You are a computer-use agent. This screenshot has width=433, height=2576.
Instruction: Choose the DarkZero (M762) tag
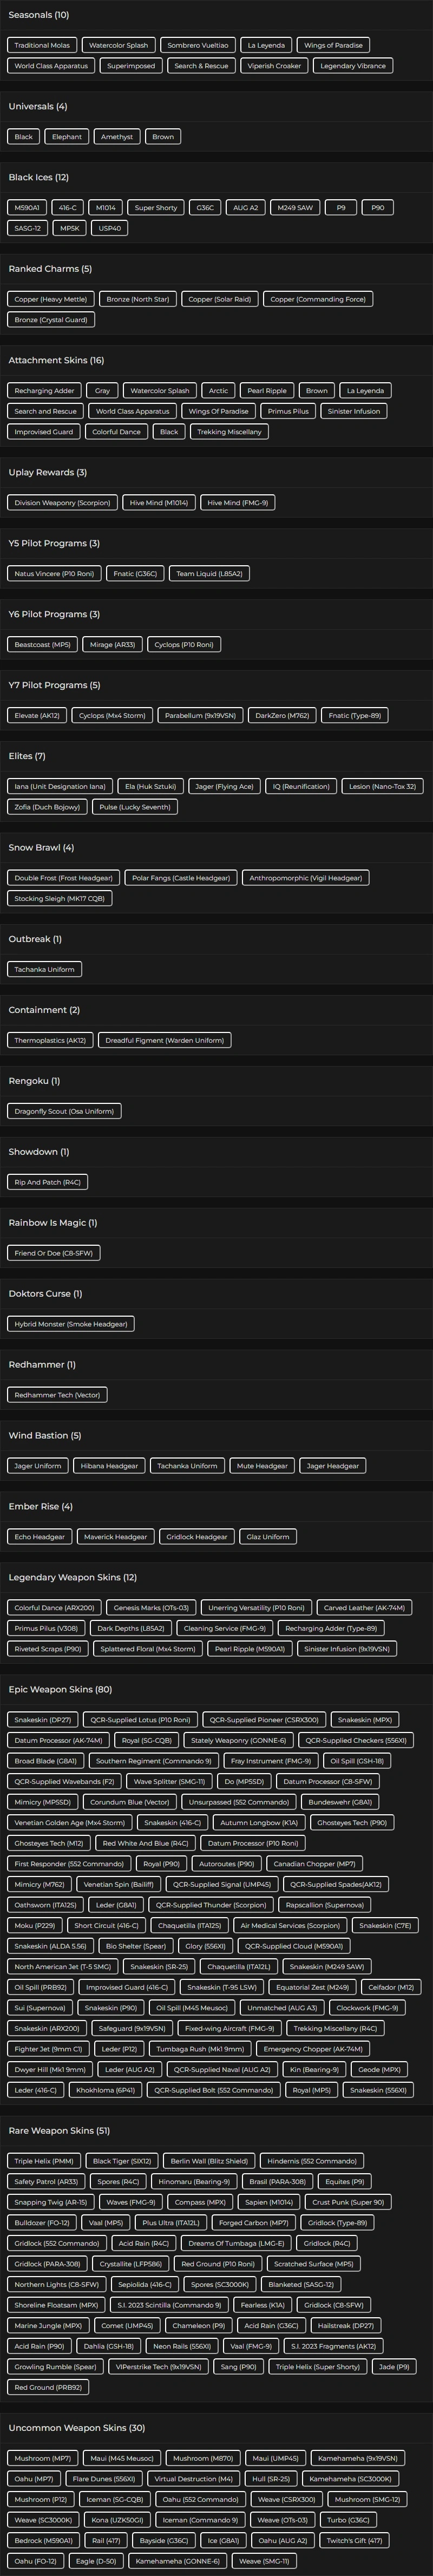pos(282,715)
